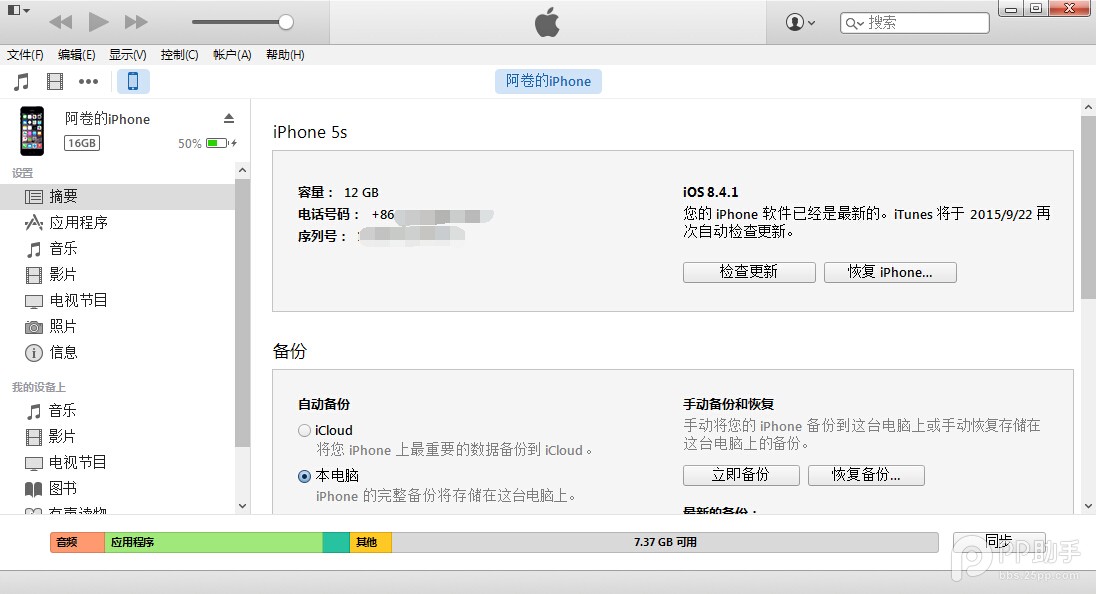Skip to previous track with rewind button
This screenshot has width=1096, height=594.
pyautogui.click(x=61, y=22)
